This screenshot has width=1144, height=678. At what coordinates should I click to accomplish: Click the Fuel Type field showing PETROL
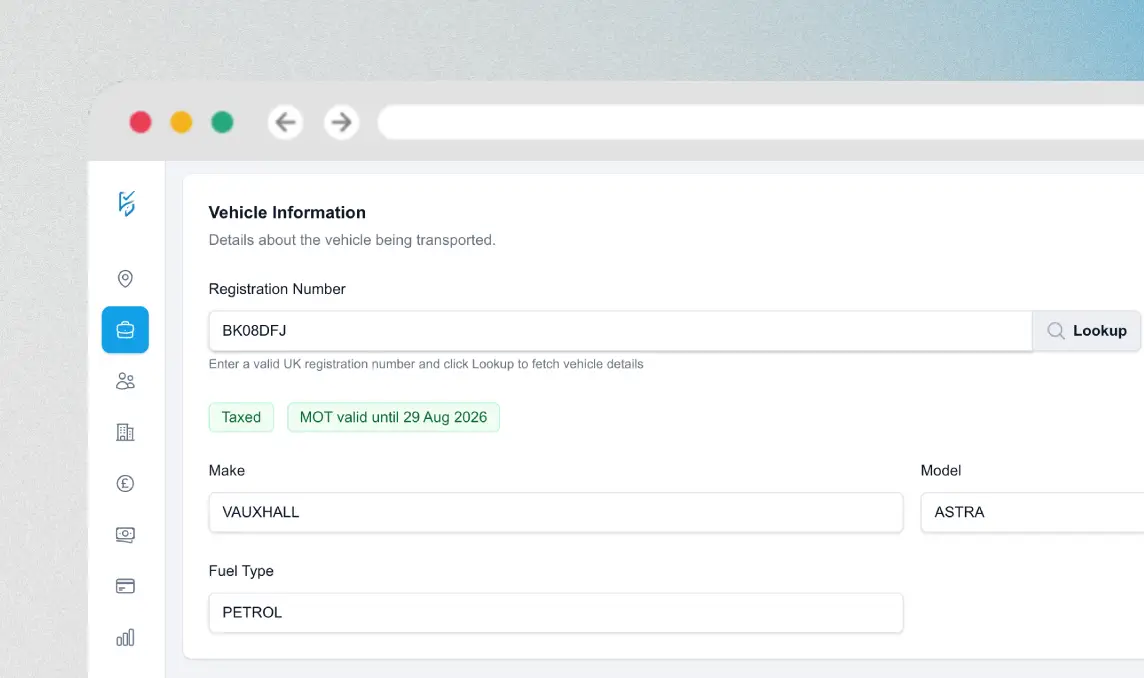pyautogui.click(x=556, y=613)
